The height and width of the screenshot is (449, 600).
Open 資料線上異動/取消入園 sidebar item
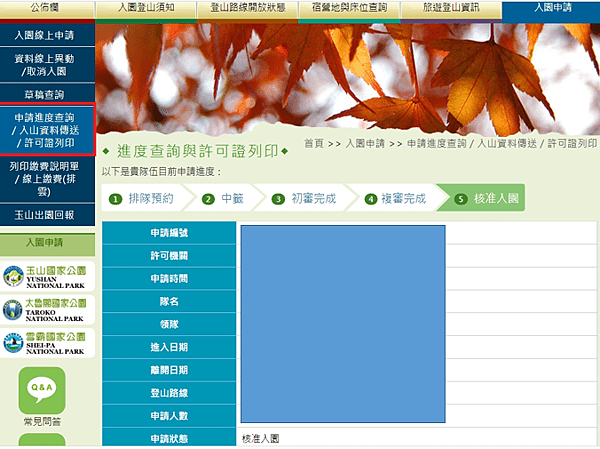[x=47, y=65]
